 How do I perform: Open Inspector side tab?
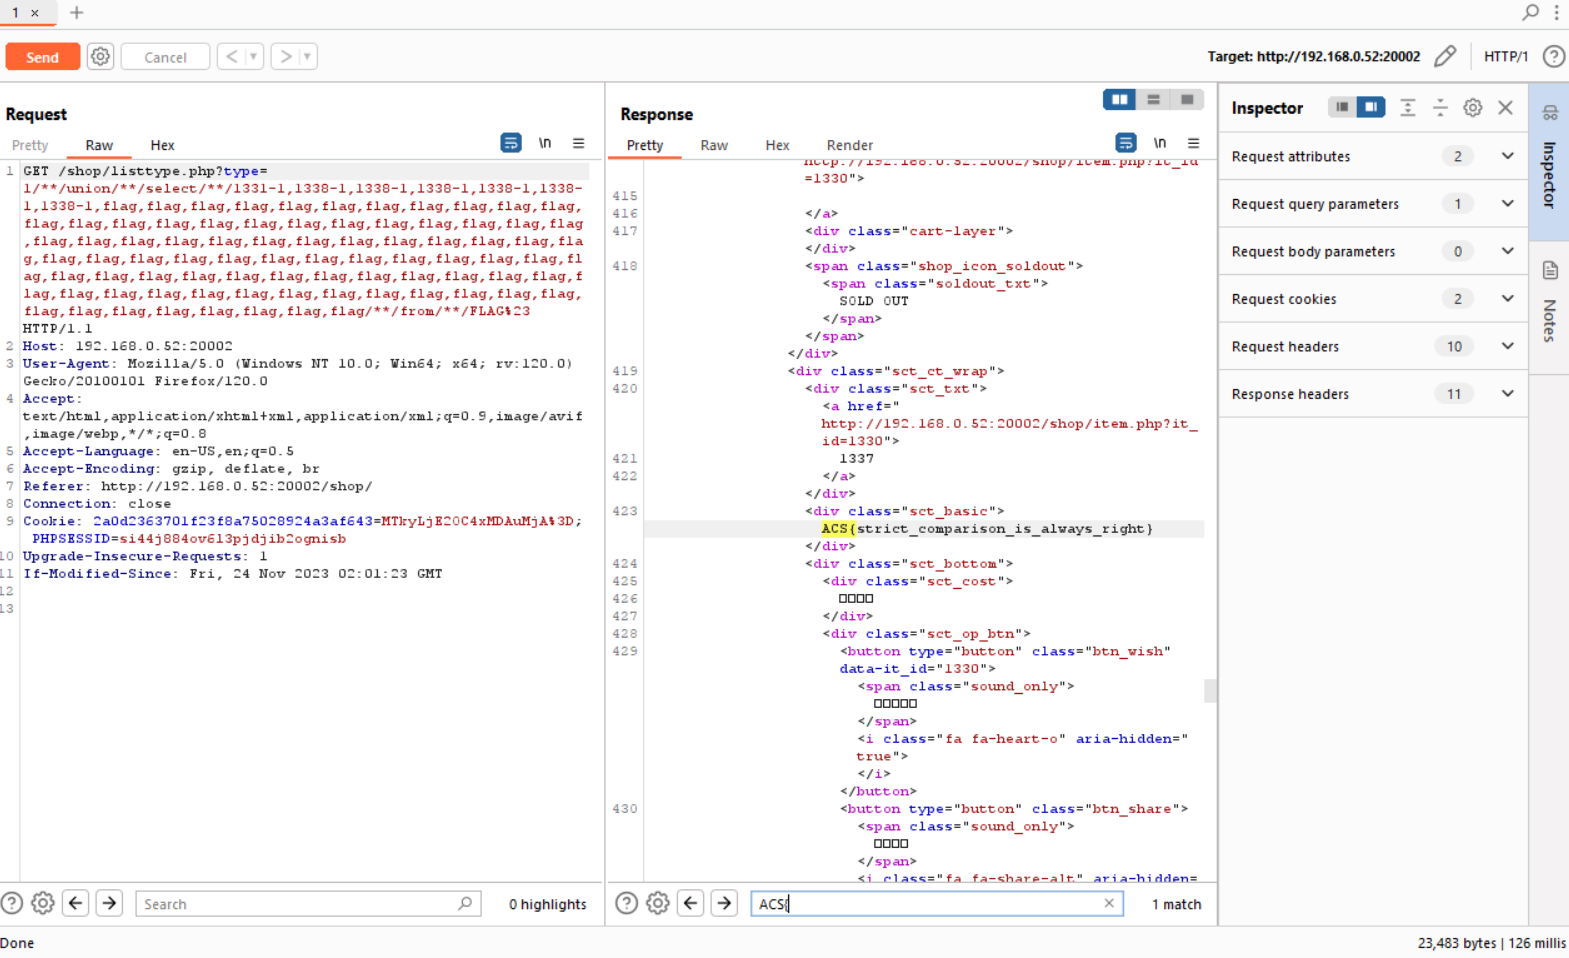(1549, 162)
